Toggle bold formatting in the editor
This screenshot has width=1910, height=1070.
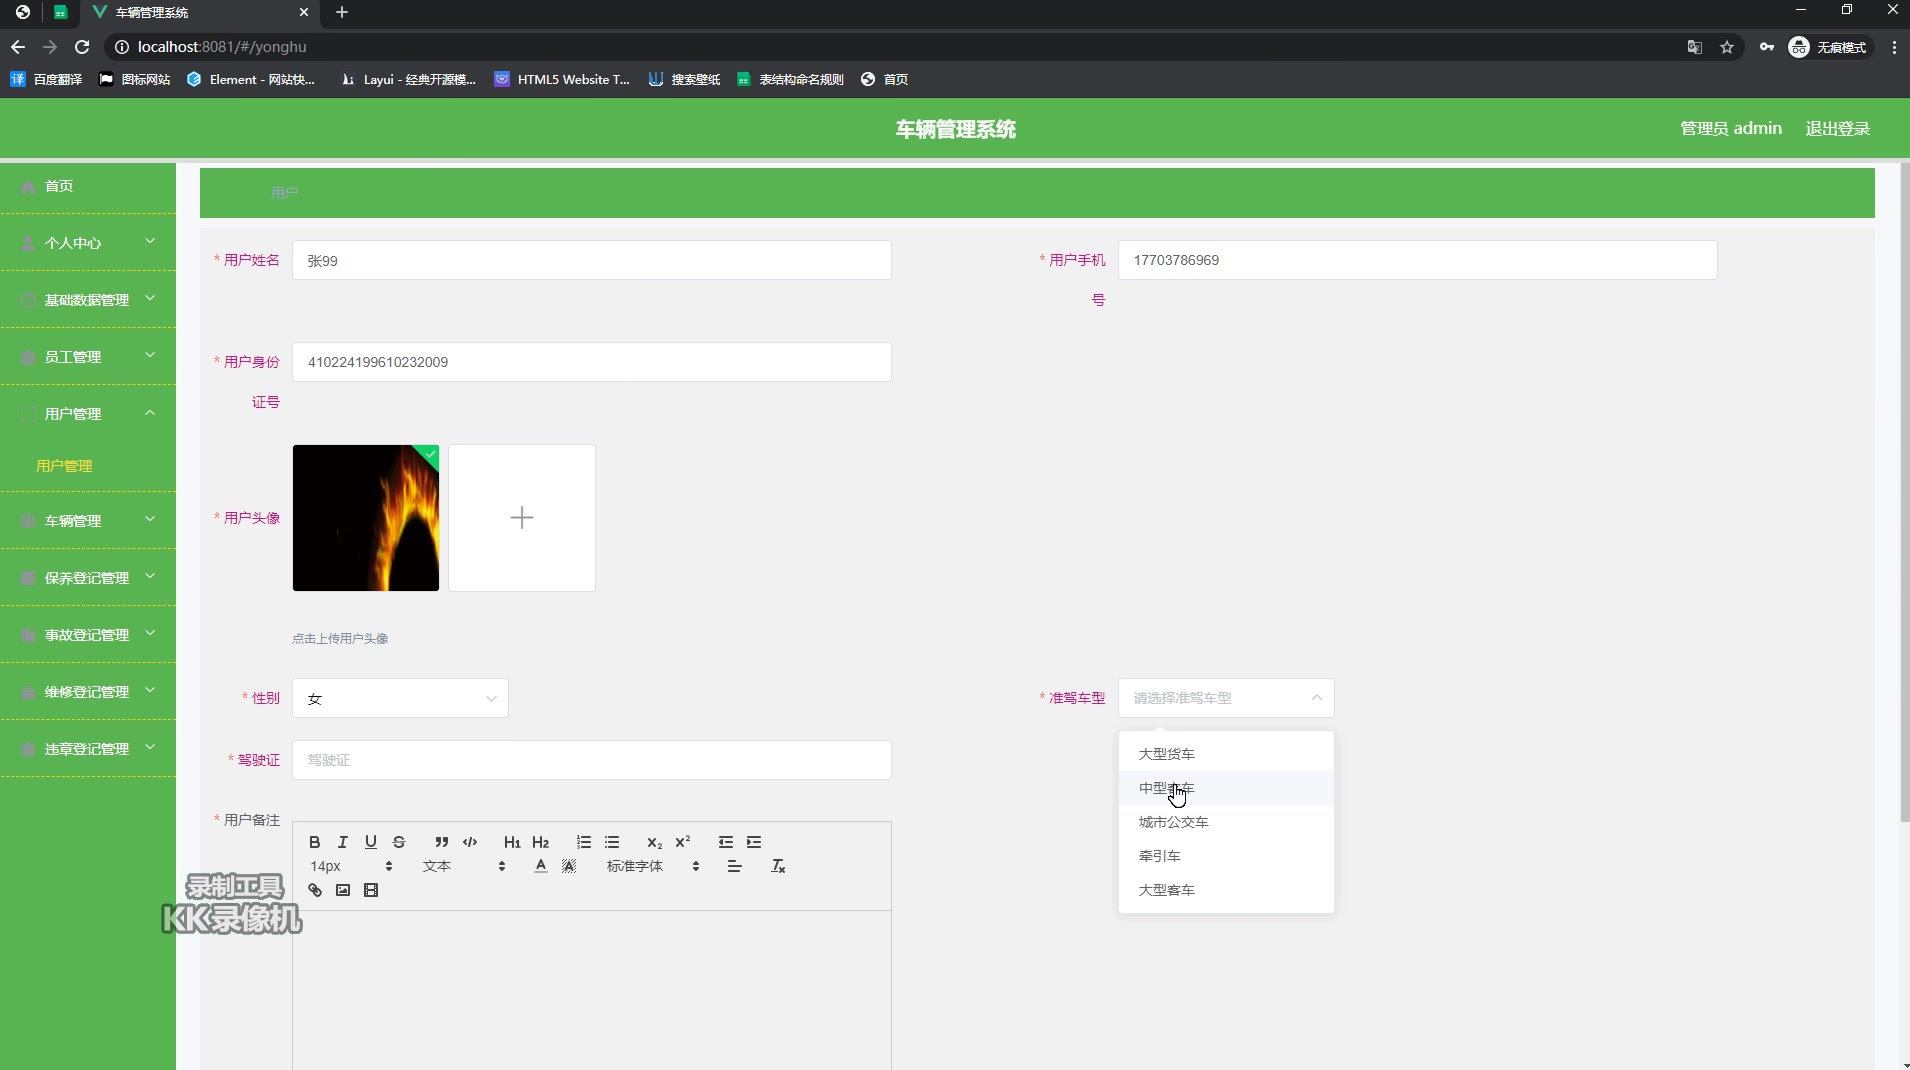pyautogui.click(x=313, y=842)
